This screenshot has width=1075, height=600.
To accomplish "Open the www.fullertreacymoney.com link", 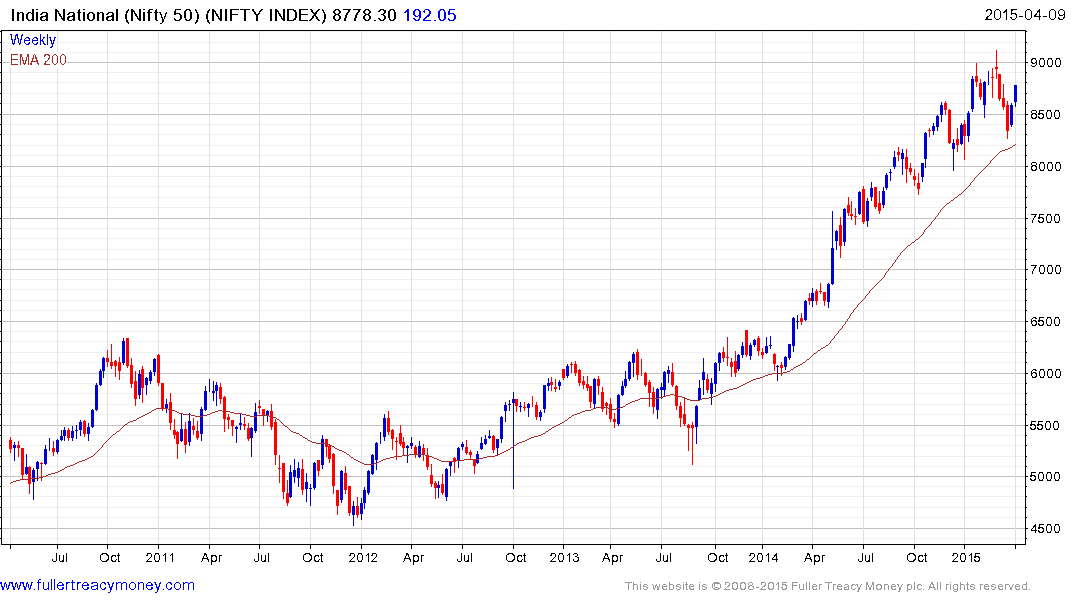I will (97, 586).
